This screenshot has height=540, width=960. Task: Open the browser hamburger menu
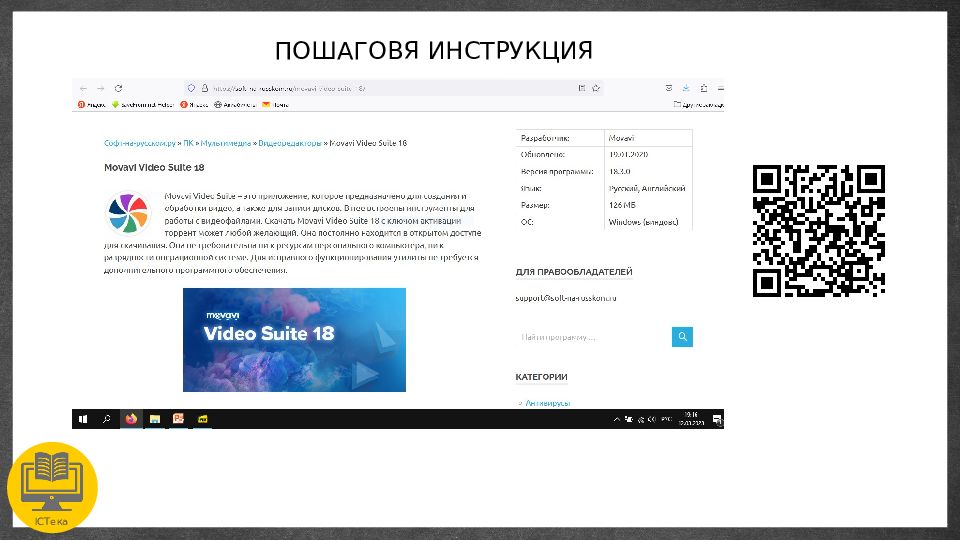pyautogui.click(x=717, y=88)
